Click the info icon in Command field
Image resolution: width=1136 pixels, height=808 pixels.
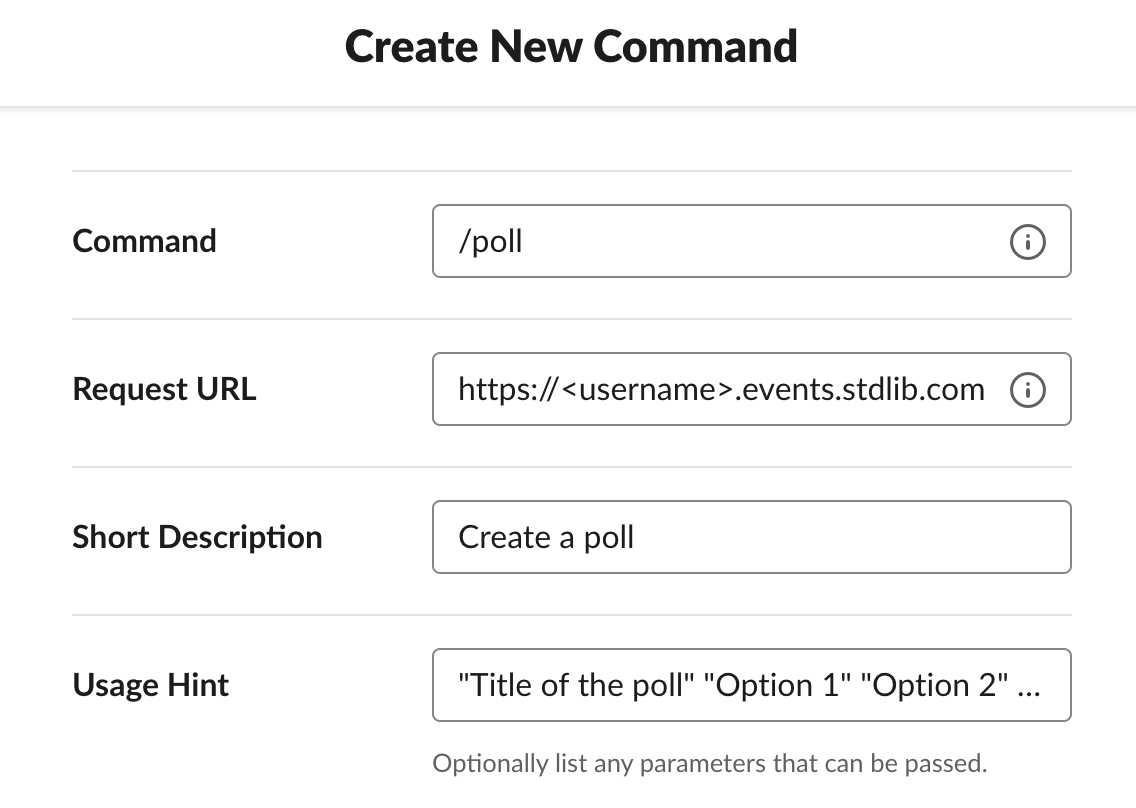[x=1027, y=242]
